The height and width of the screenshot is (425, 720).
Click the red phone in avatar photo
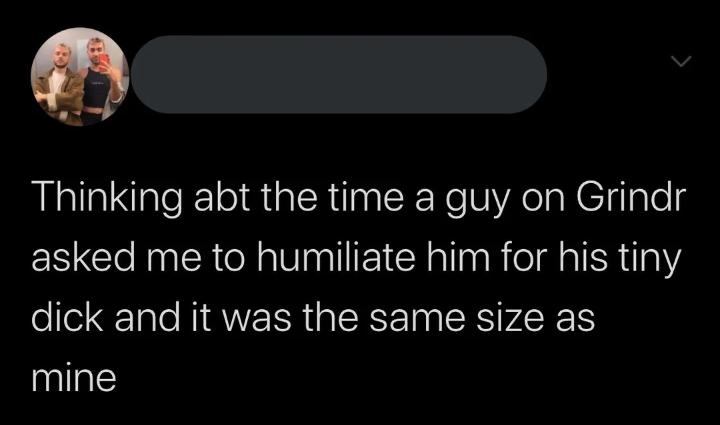point(104,61)
